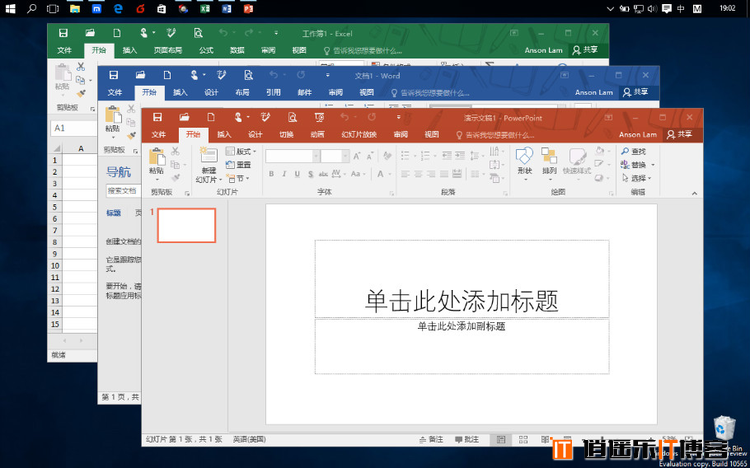Toggle Underline formatting in PowerPoint ribbon
Screen dimensions: 750x468
[297, 174]
